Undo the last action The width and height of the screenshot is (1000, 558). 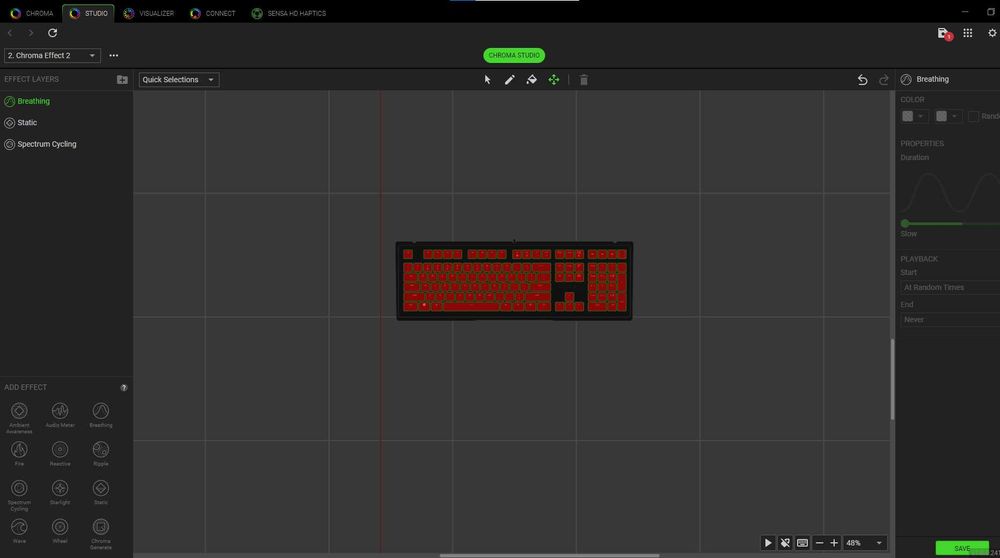[862, 80]
